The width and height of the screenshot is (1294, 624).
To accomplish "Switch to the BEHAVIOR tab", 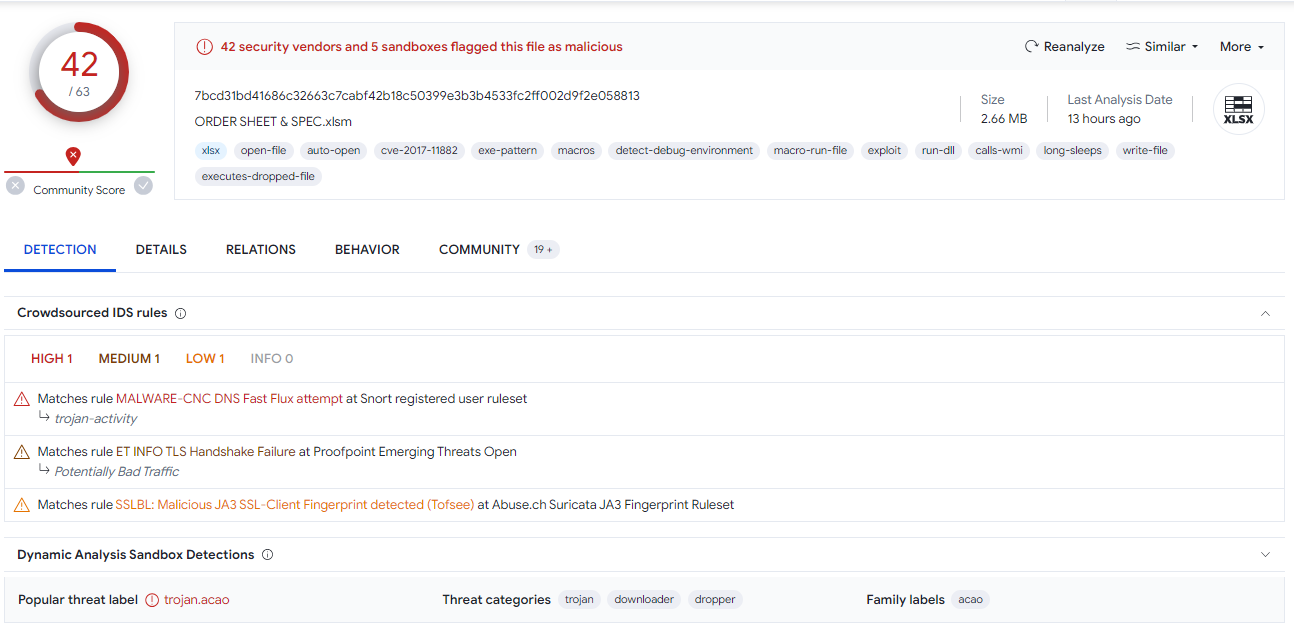I will tap(367, 250).
